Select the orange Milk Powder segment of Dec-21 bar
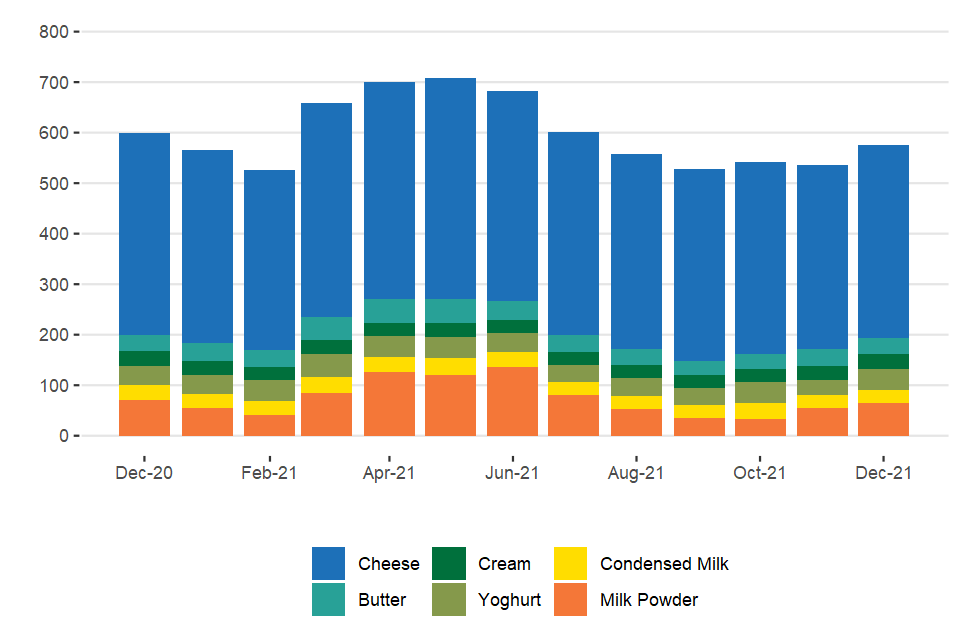 click(x=883, y=419)
